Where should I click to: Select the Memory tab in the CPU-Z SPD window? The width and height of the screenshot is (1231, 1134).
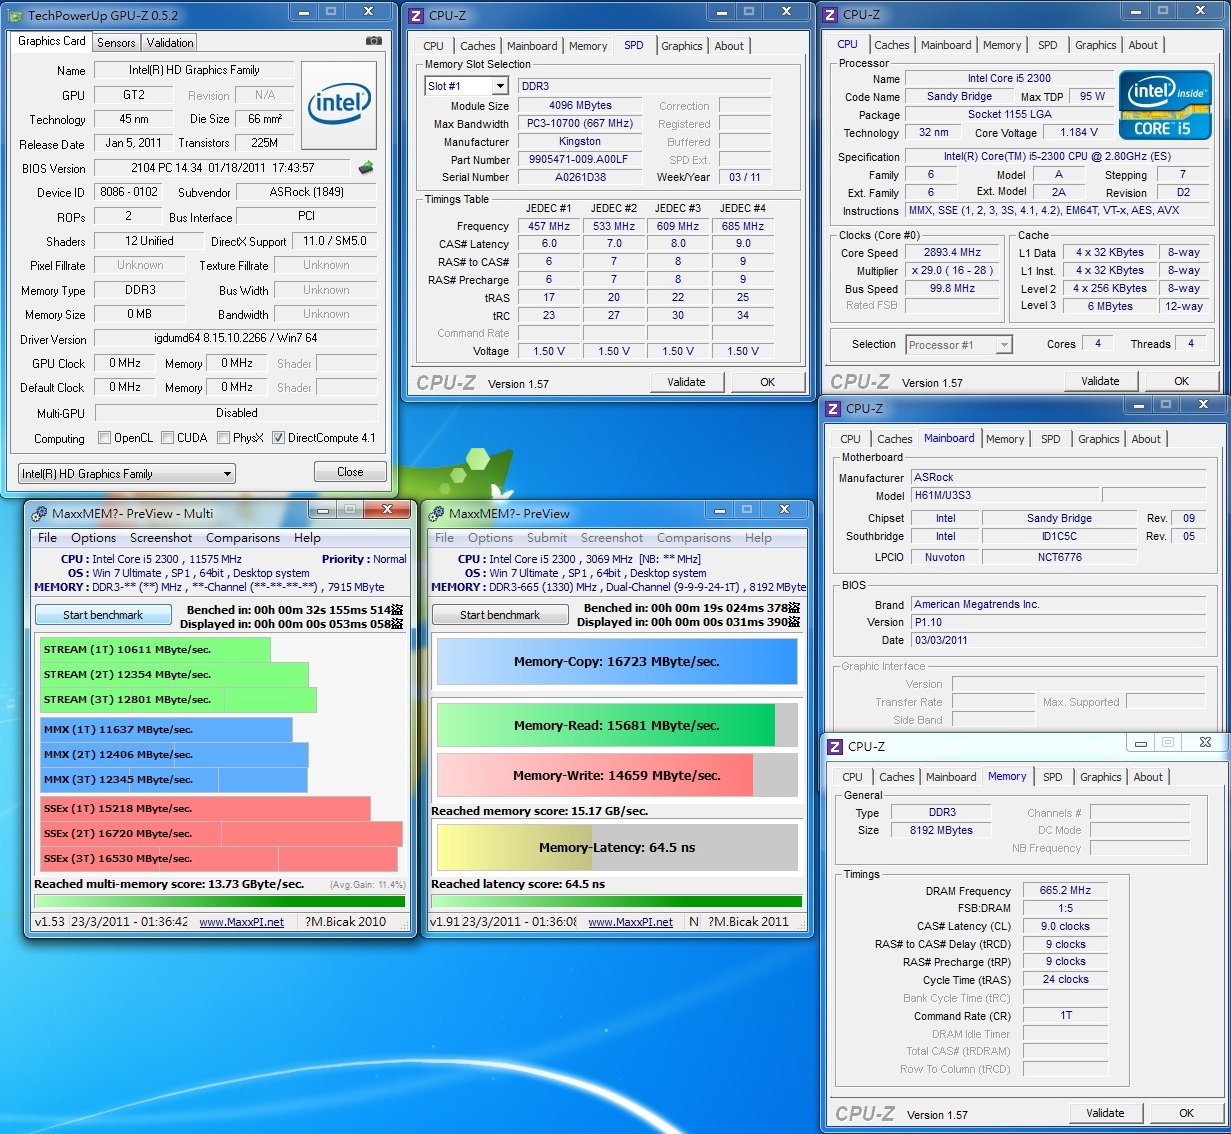click(x=588, y=46)
